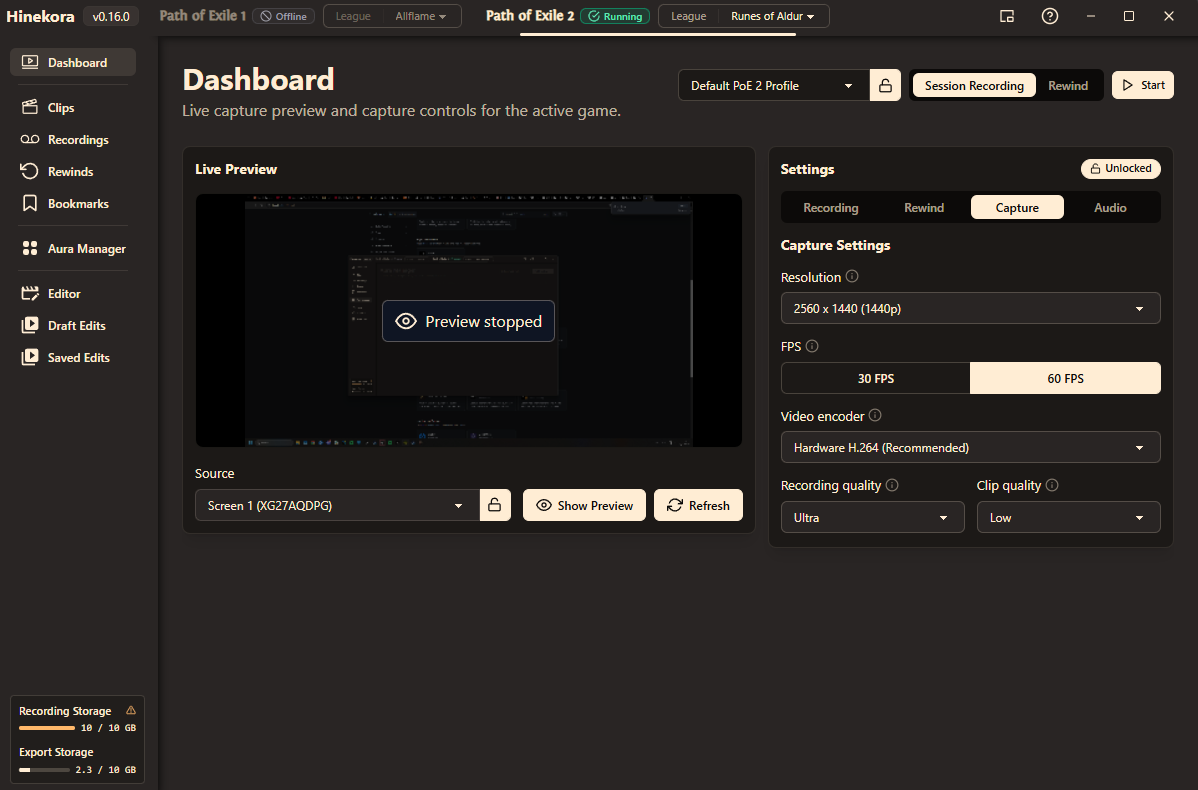Open Aura Manager in the sidebar
1198x790 pixels.
[x=73, y=249]
